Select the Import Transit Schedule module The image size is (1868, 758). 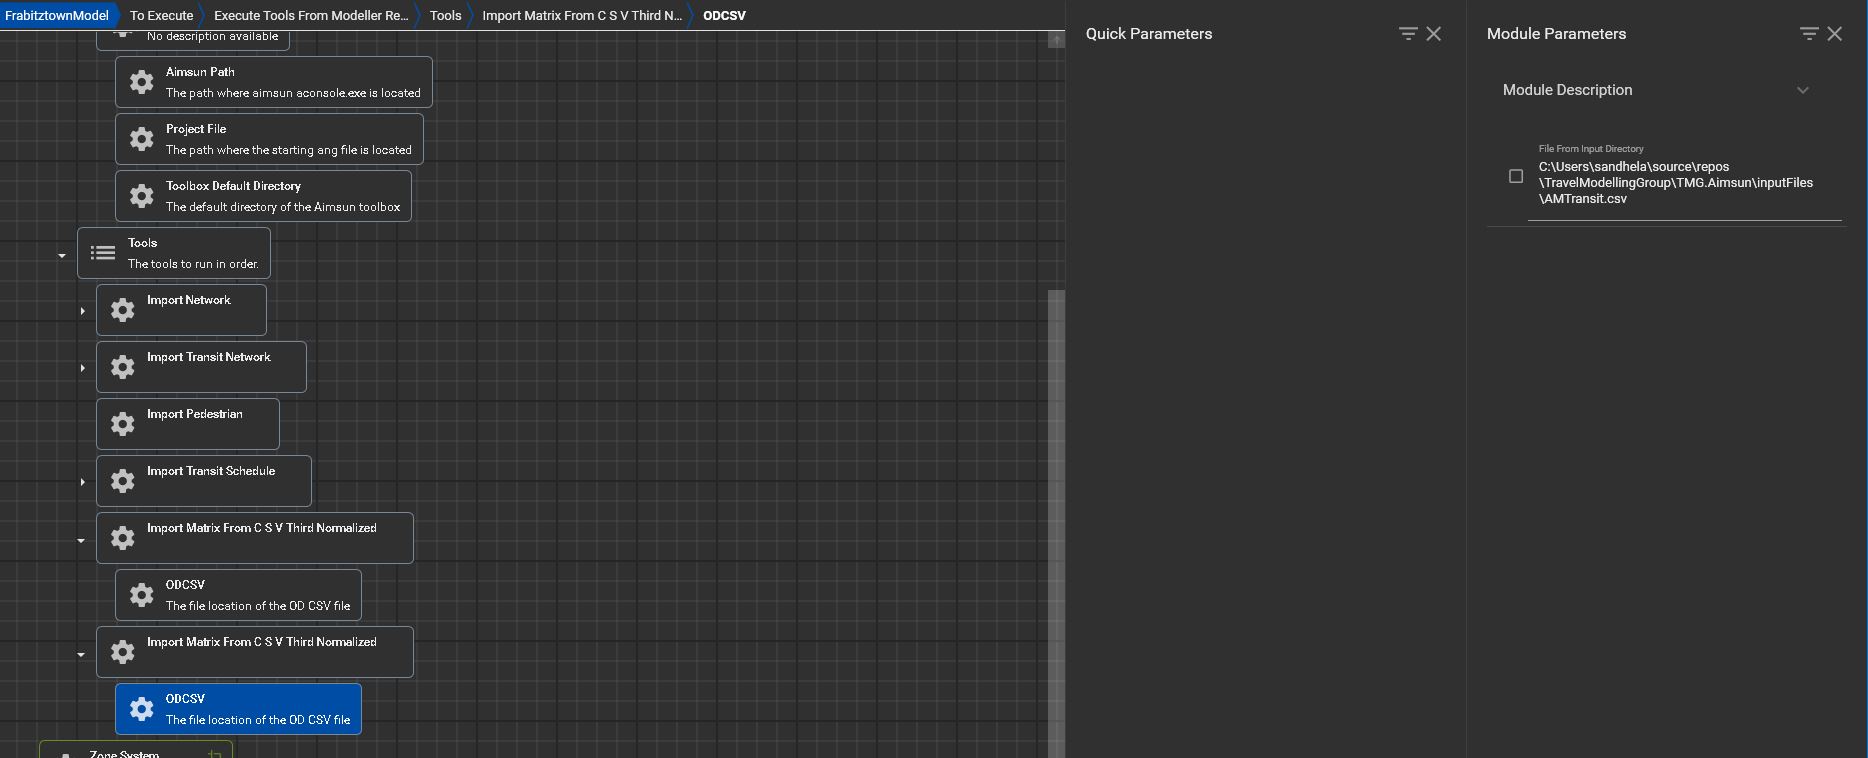click(204, 481)
